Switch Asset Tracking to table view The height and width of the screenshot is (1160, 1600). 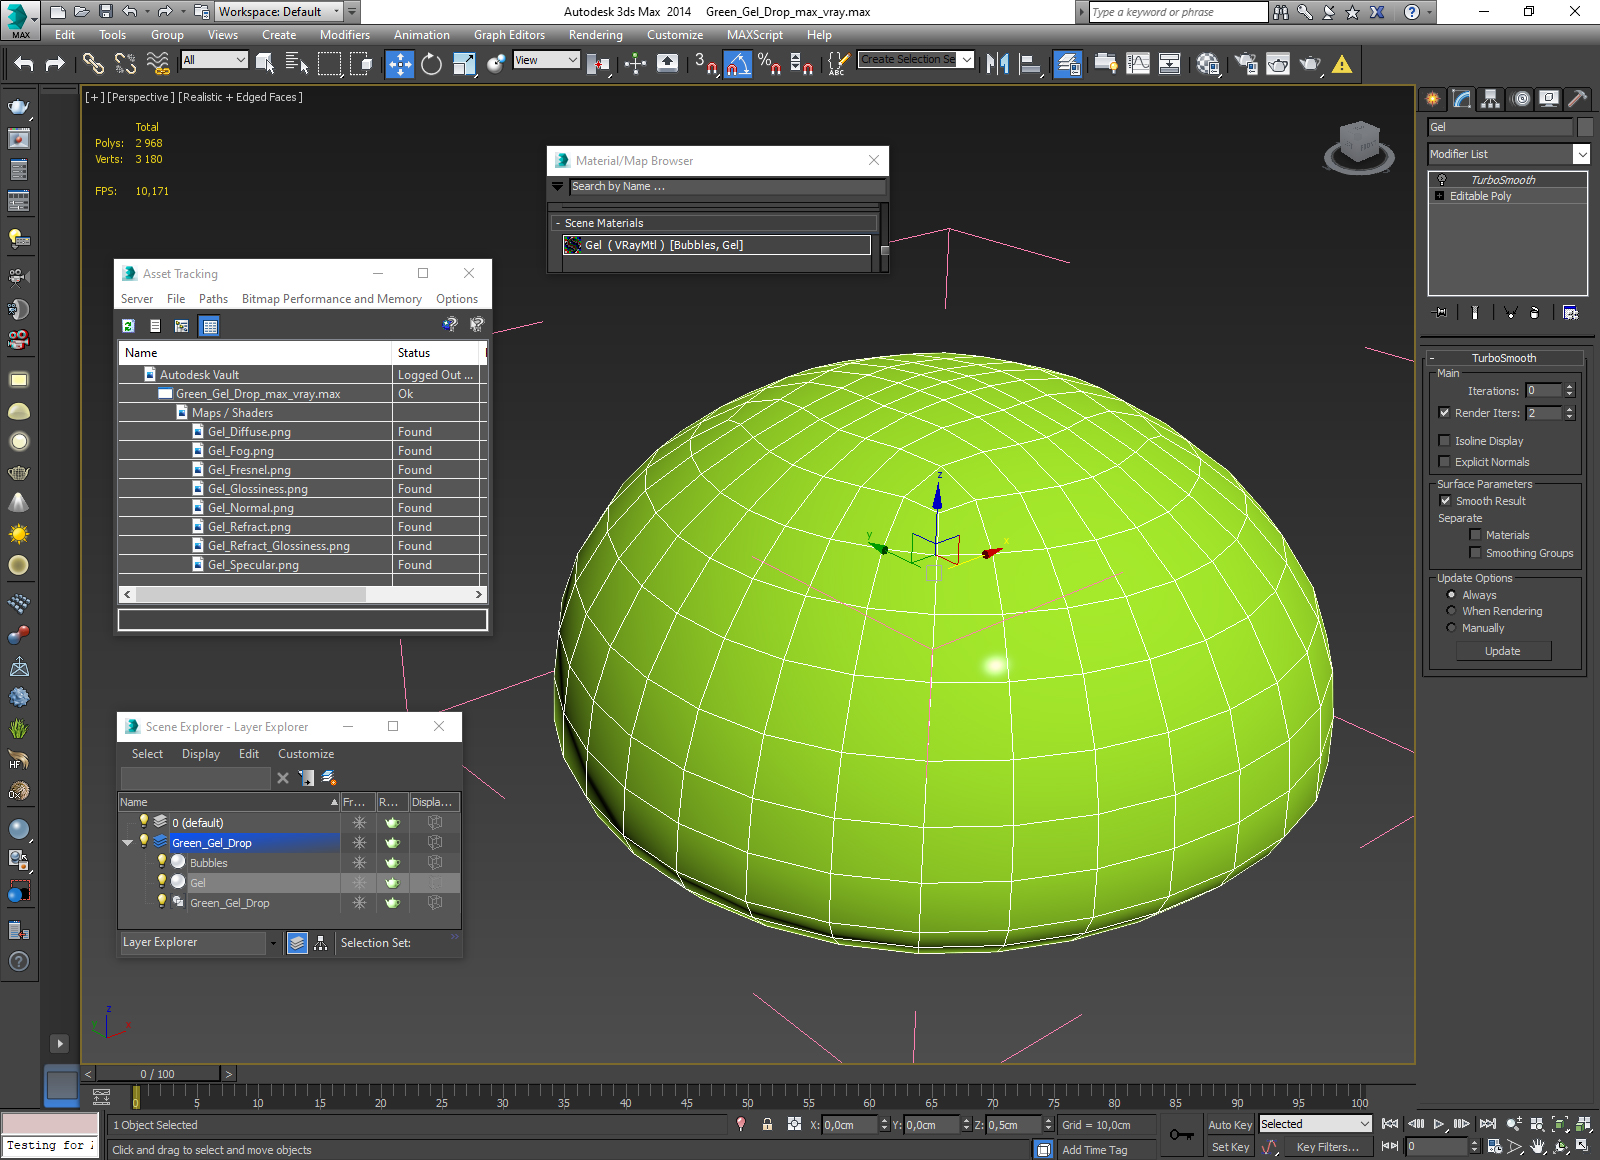point(210,326)
